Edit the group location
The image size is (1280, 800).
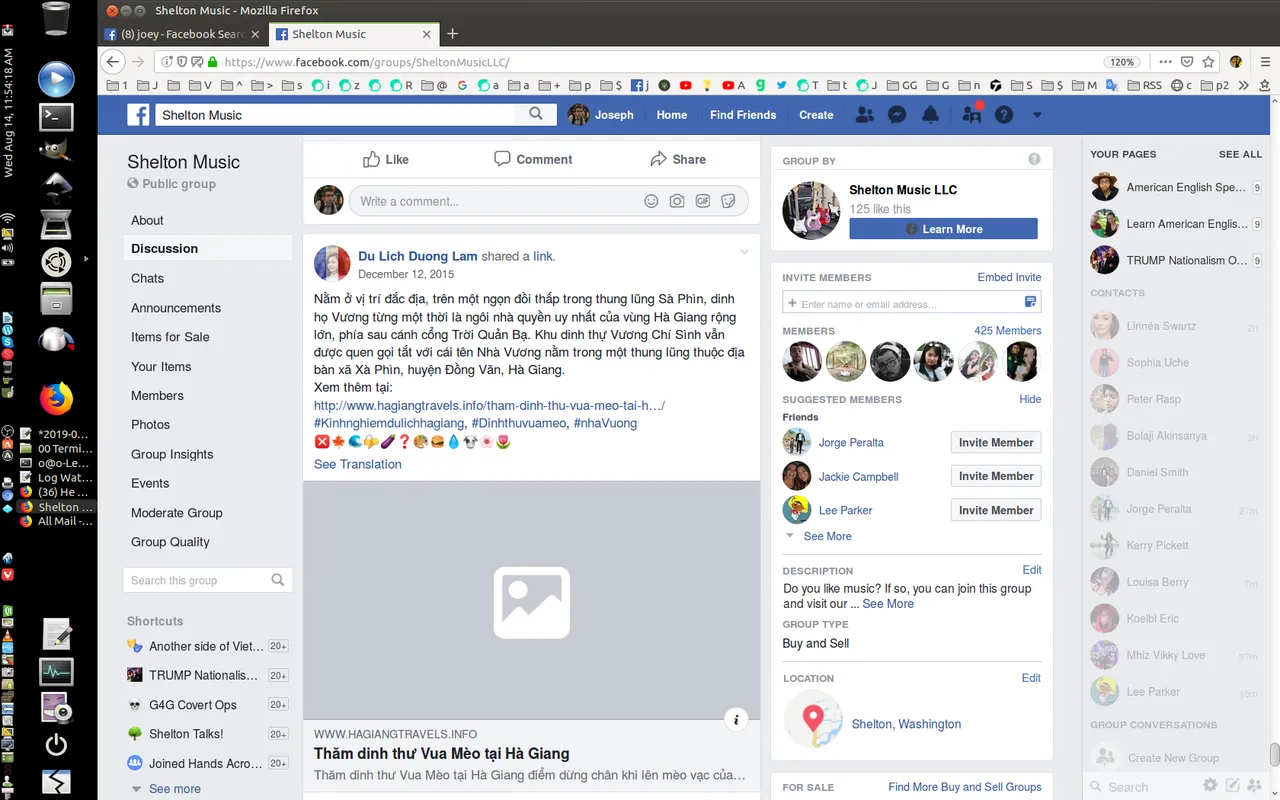[x=1031, y=678]
